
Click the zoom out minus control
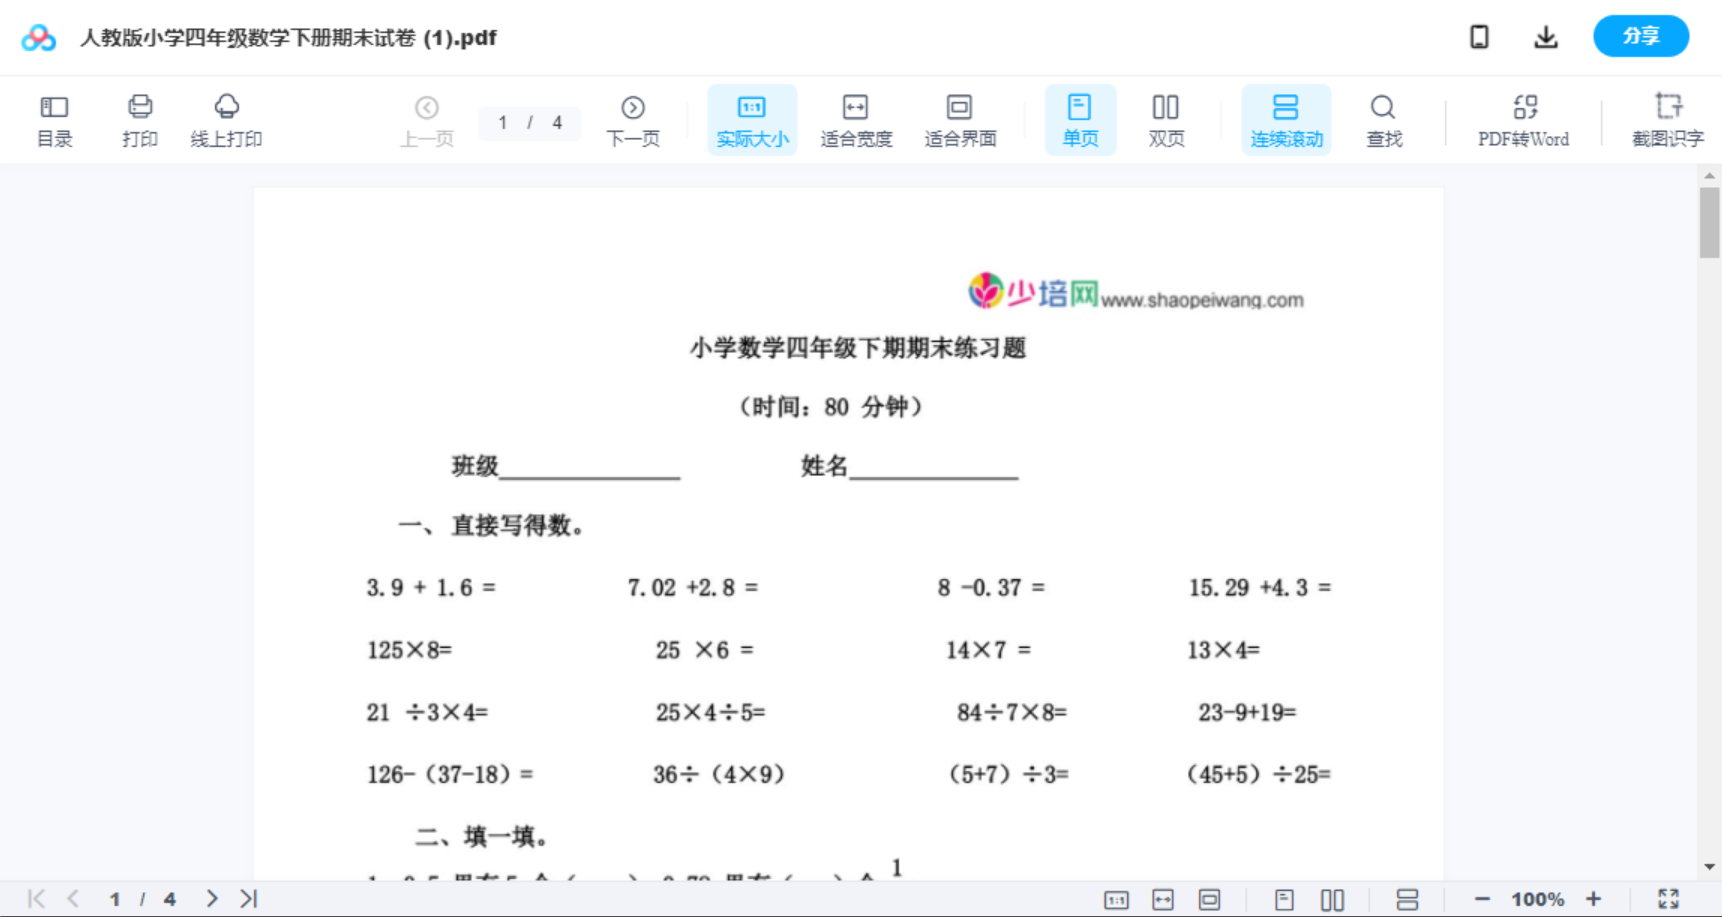[1484, 898]
